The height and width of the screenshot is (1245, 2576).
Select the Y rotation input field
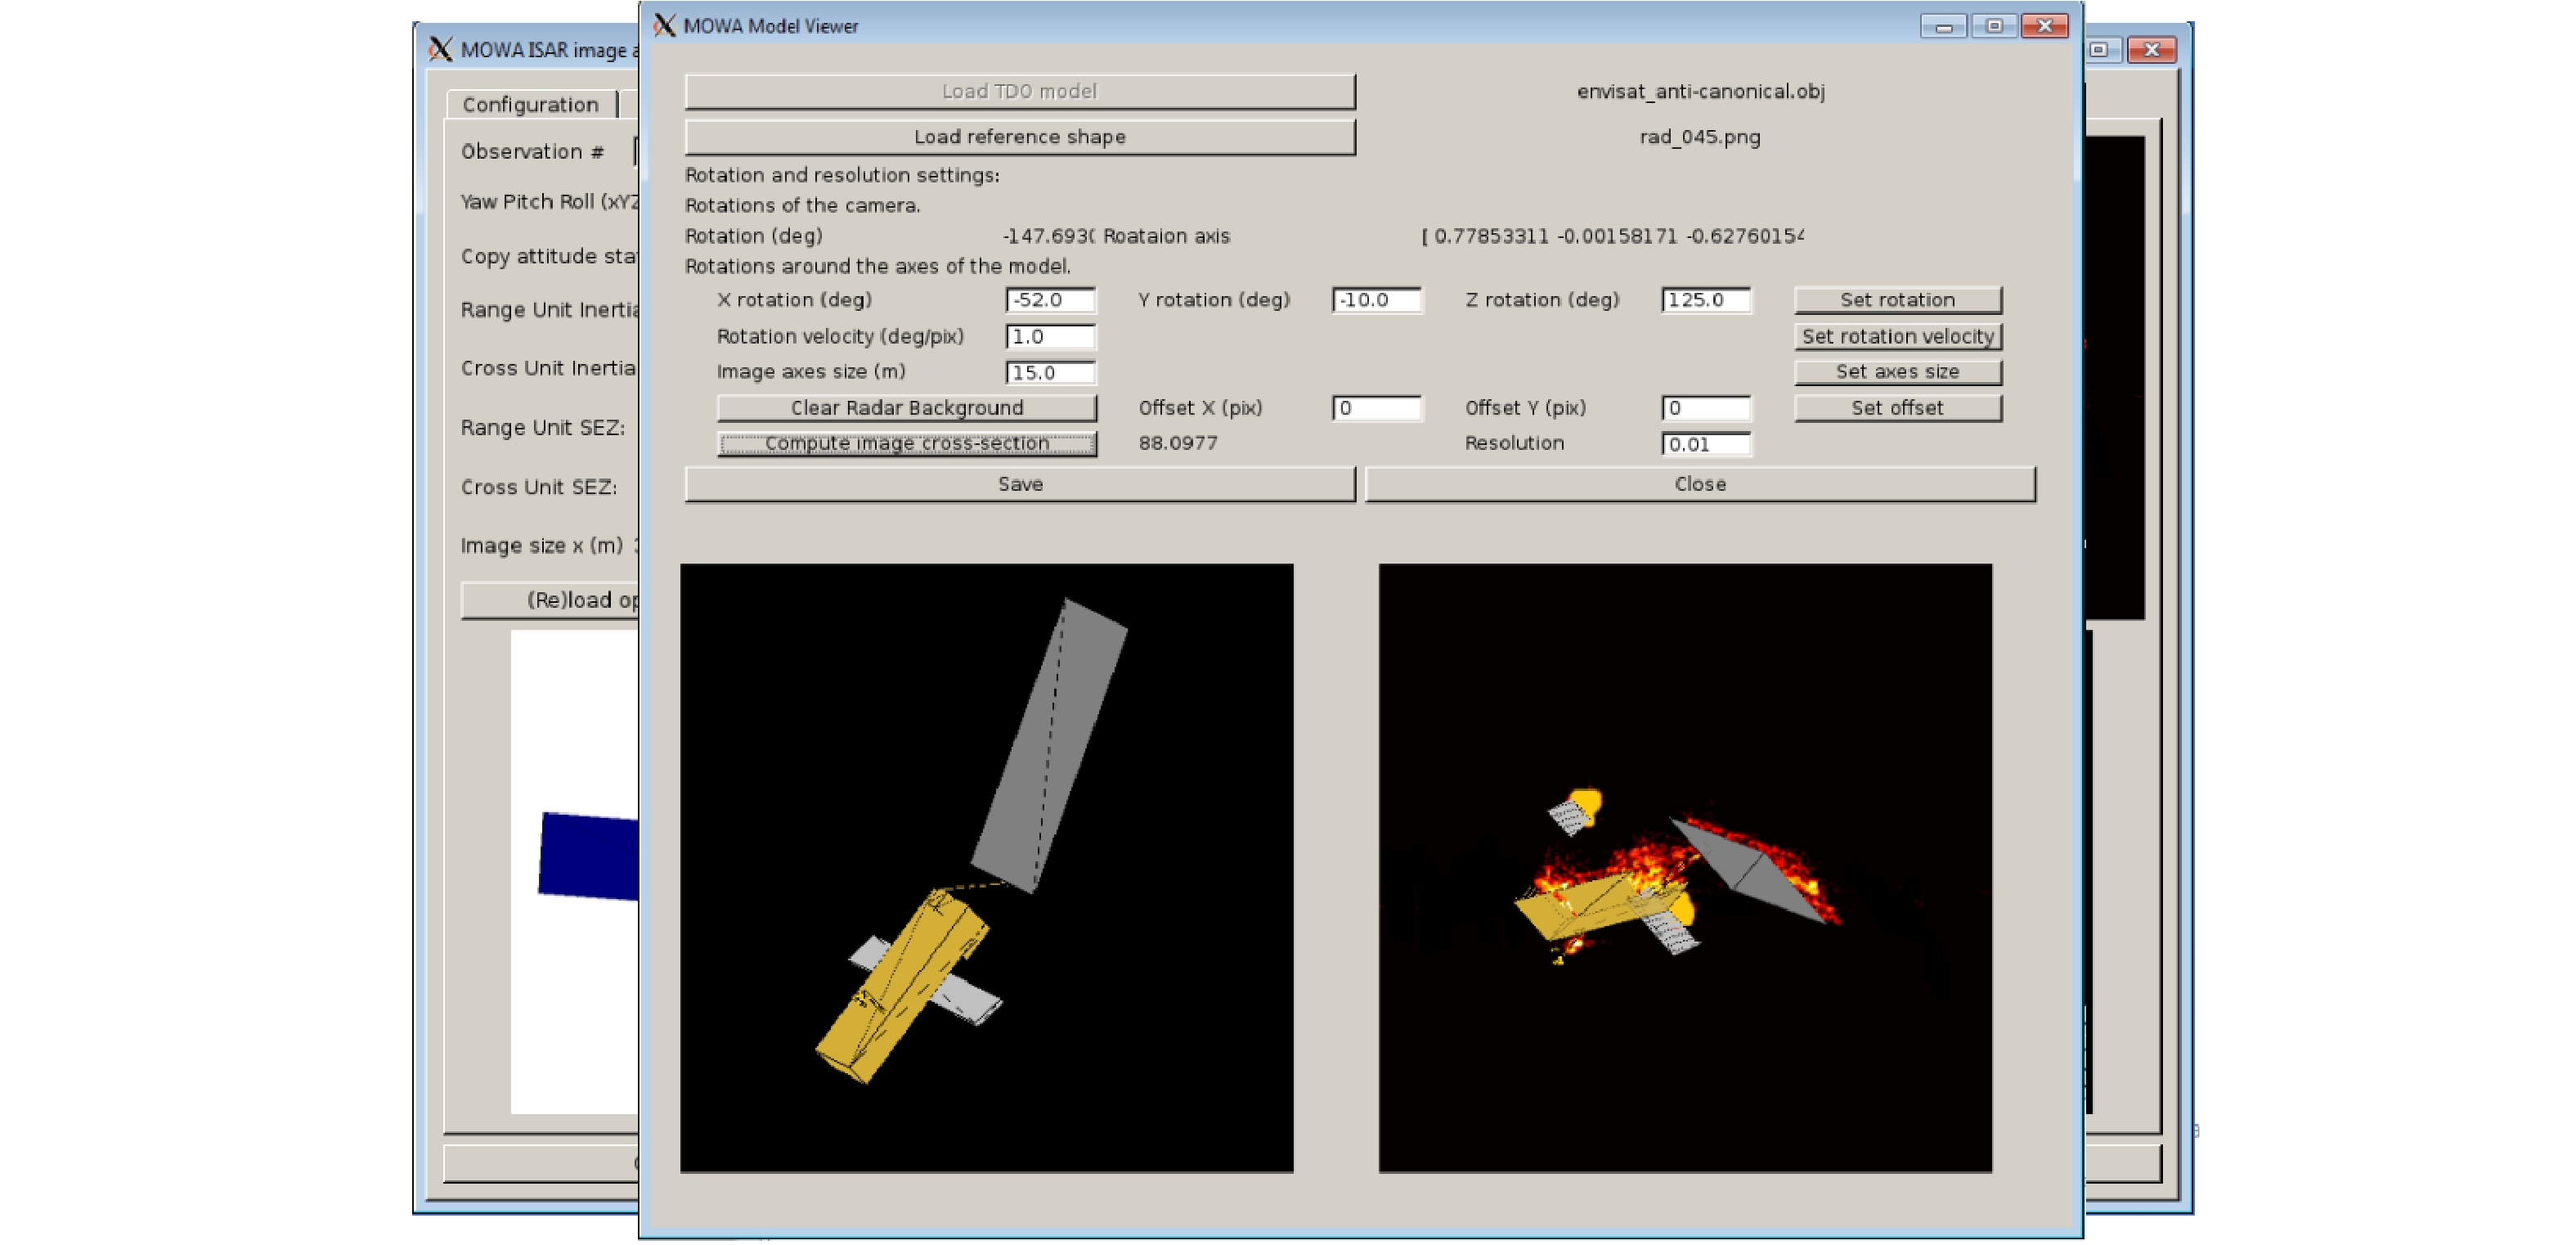click(1376, 300)
